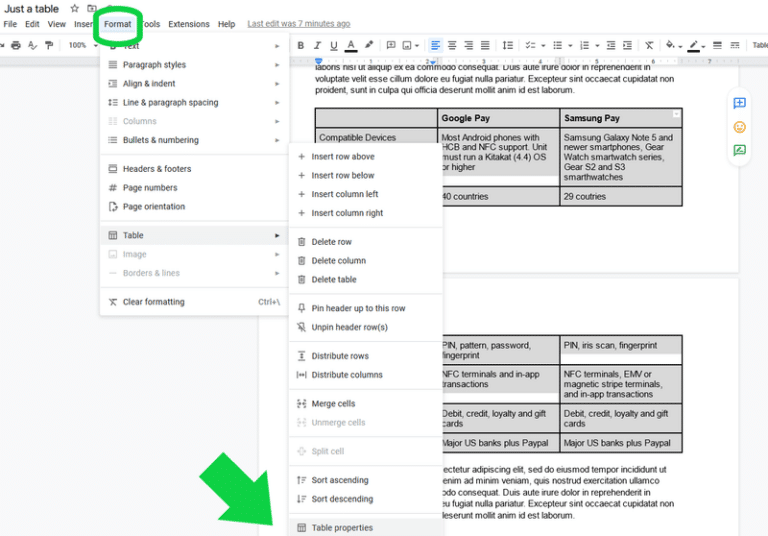This screenshot has width=768, height=536.
Task: Open the checklist dropdown arrow
Action: (x=543, y=46)
